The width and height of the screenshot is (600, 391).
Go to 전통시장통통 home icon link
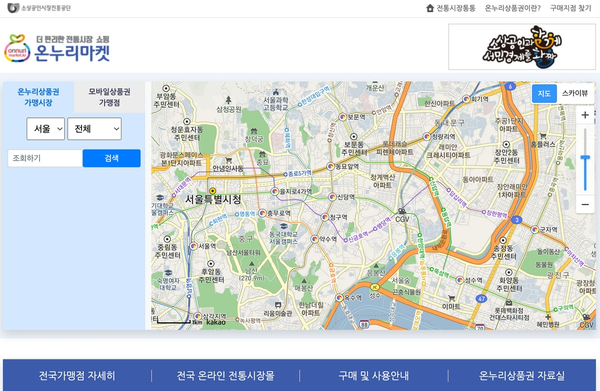tap(451, 8)
